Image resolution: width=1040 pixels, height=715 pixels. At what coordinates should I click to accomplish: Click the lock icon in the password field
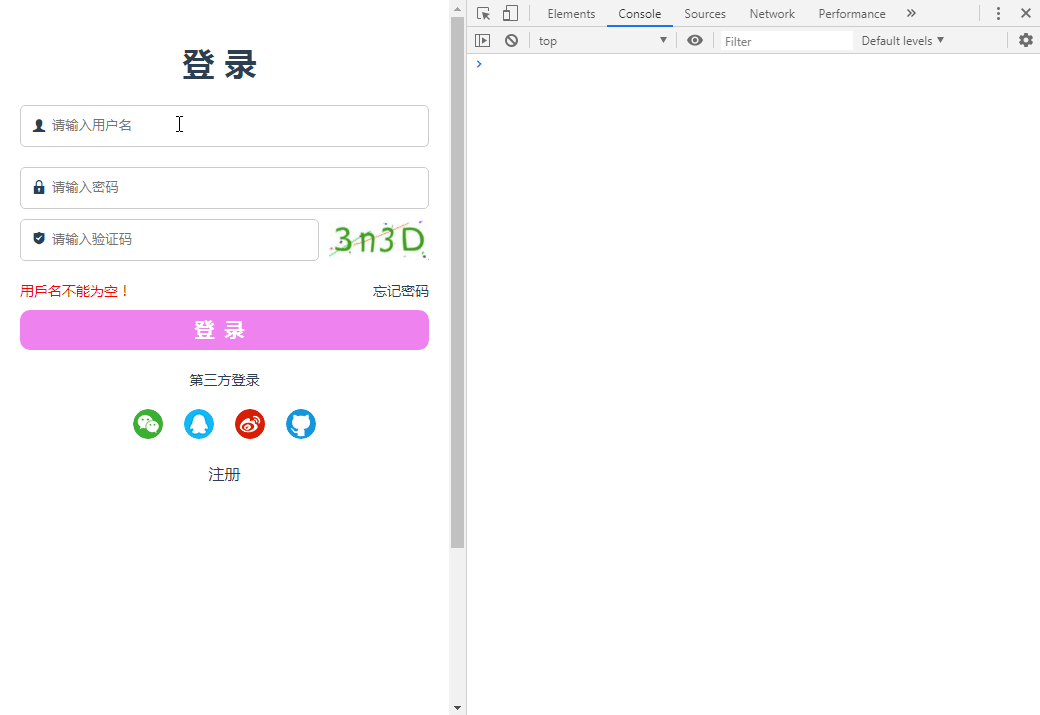coord(38,187)
